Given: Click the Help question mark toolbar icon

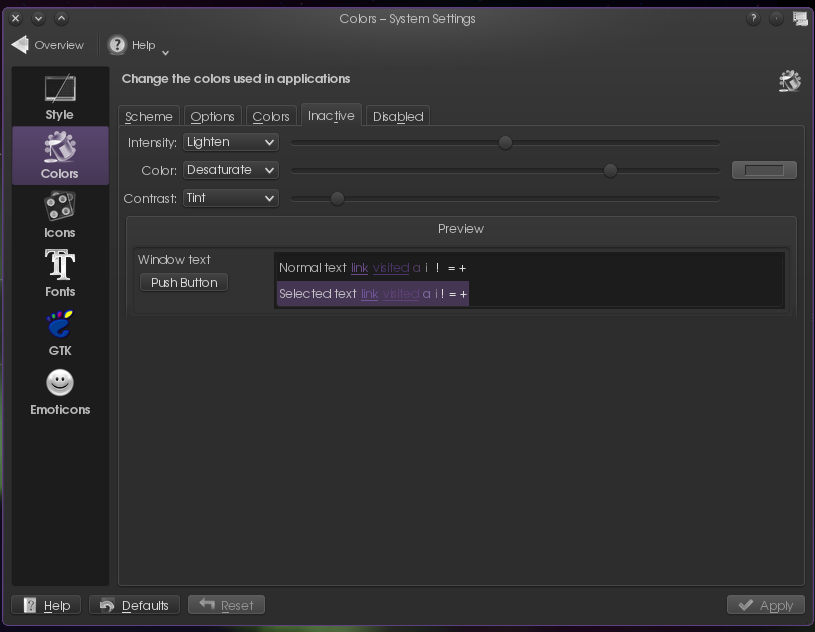Looking at the screenshot, I should tap(117, 45).
